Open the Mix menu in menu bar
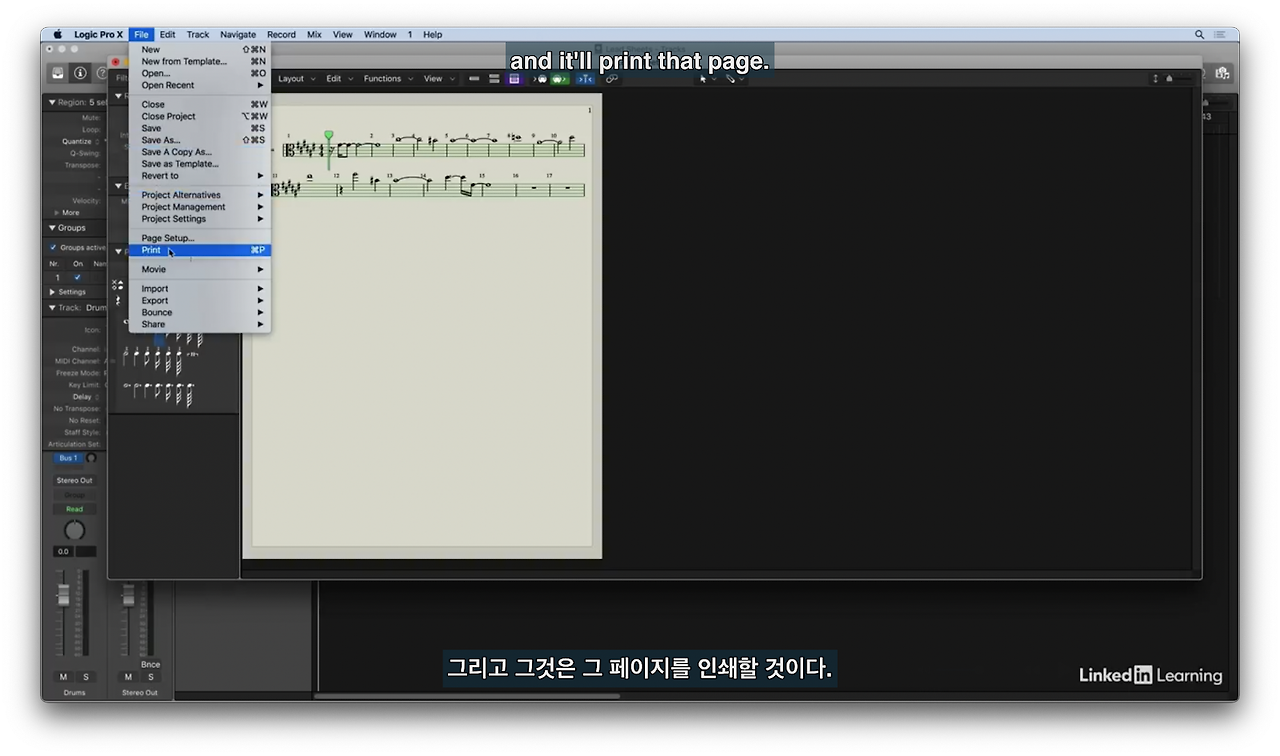The image size is (1280, 756). point(314,34)
